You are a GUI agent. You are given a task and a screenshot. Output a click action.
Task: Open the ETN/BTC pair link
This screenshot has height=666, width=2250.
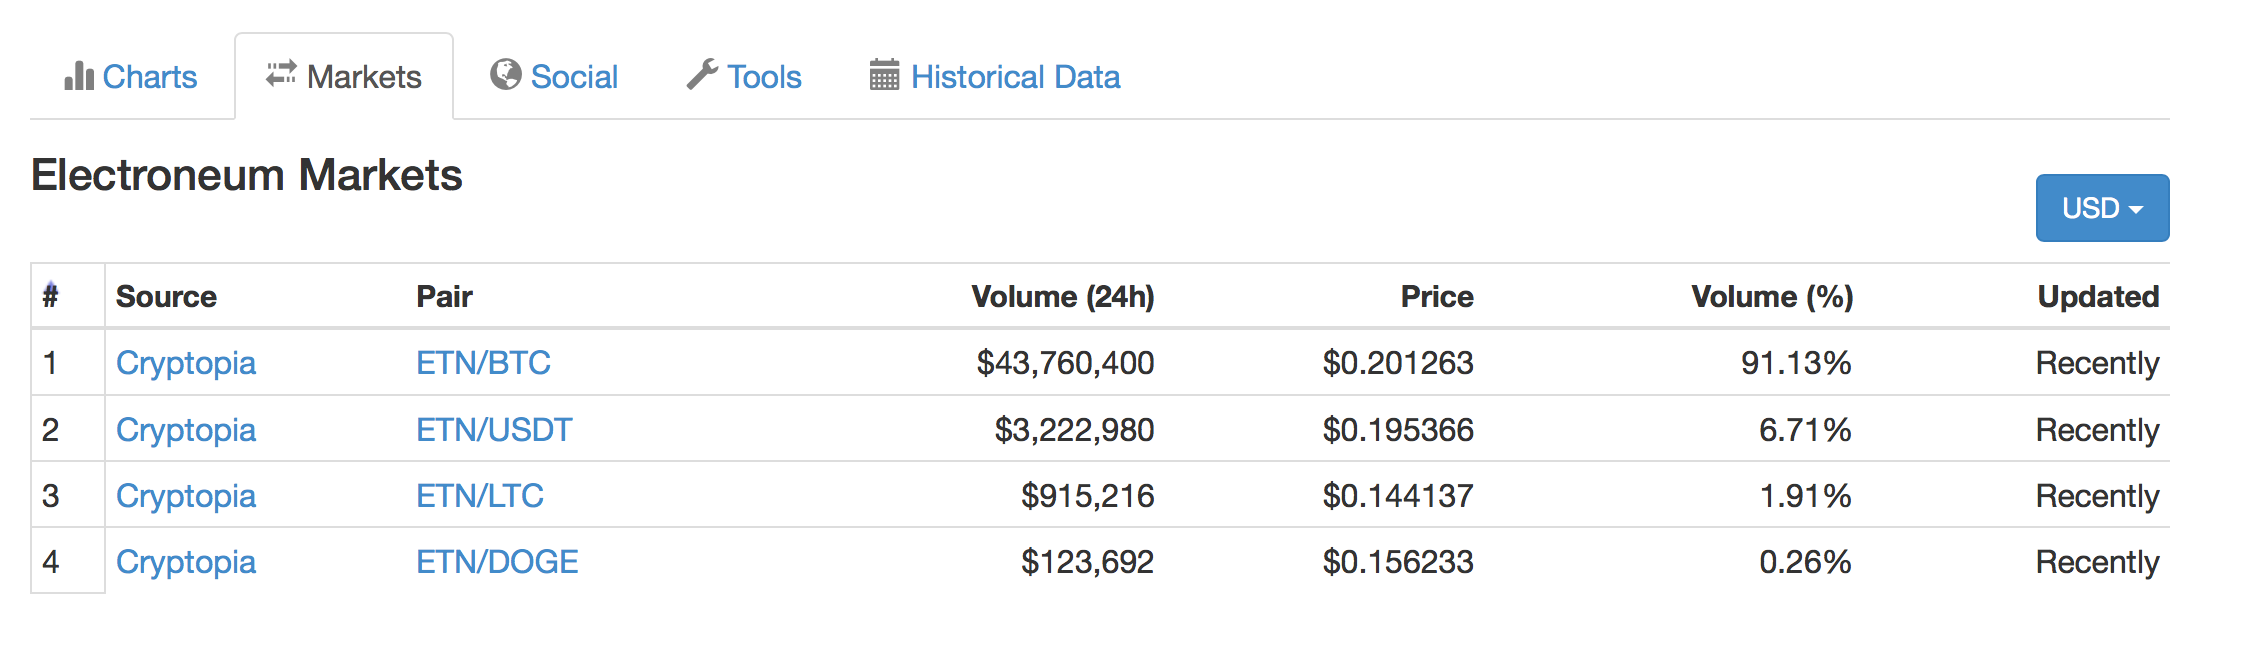pos(483,363)
